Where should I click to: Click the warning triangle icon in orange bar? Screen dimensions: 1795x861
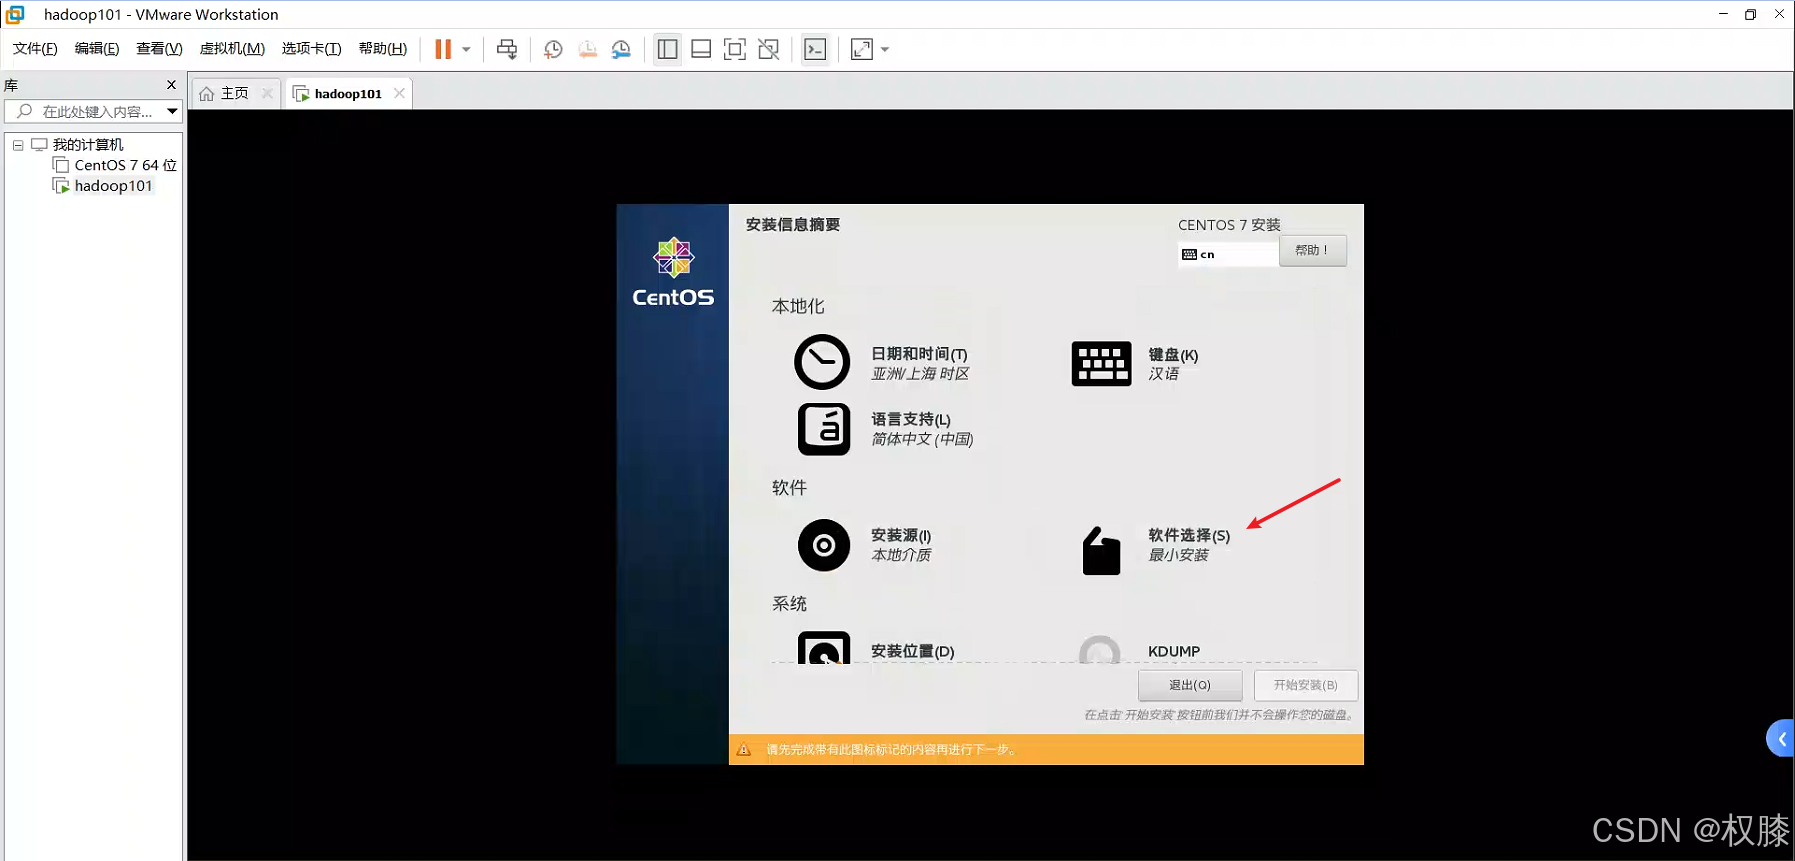[x=743, y=749]
